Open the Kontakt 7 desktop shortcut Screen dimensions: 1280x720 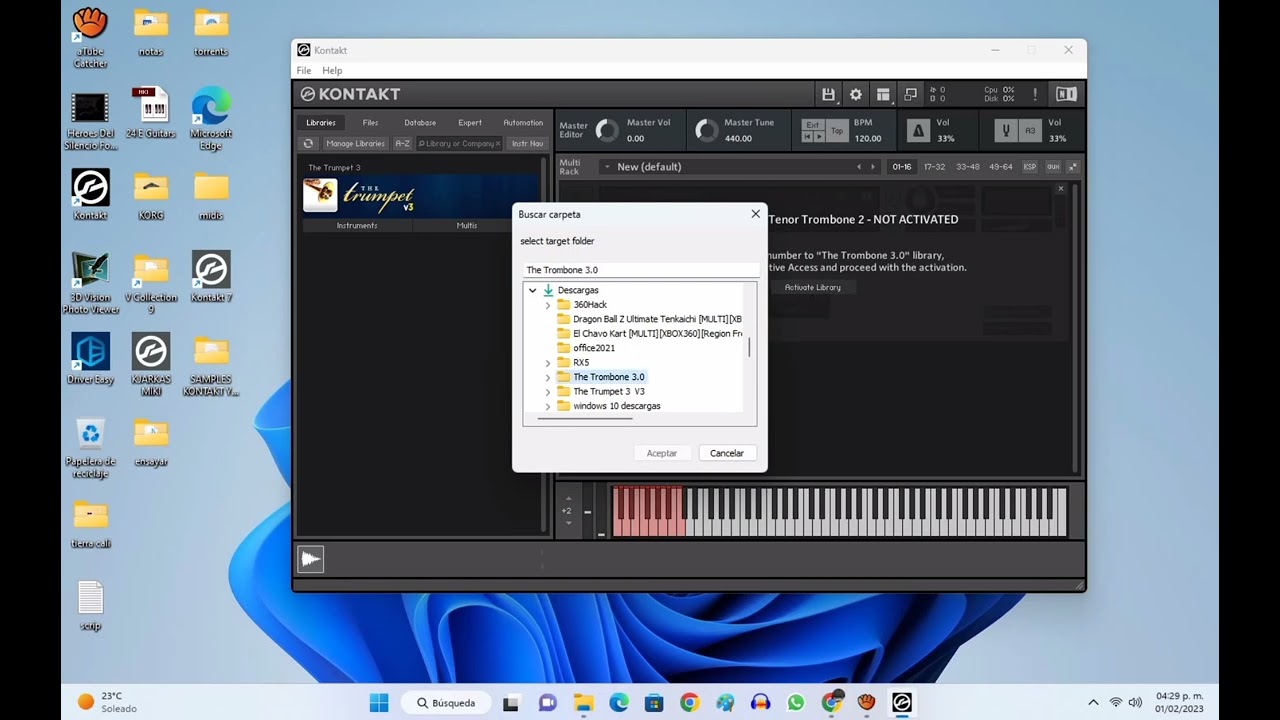(211, 277)
